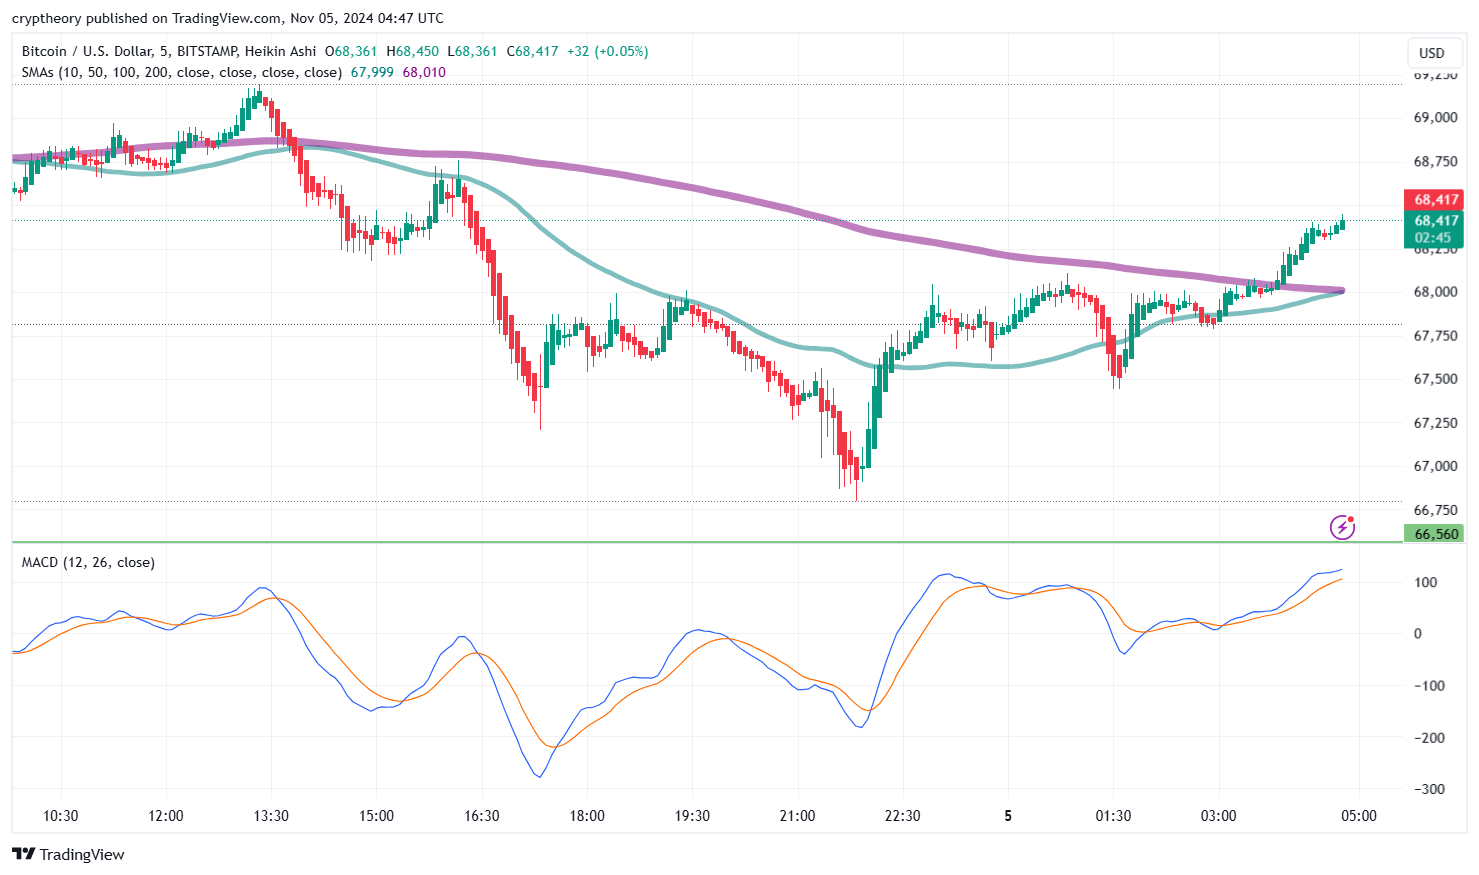This screenshot has width=1479, height=875.
Task: Click the TradingView logo at bottom
Action: [68, 854]
